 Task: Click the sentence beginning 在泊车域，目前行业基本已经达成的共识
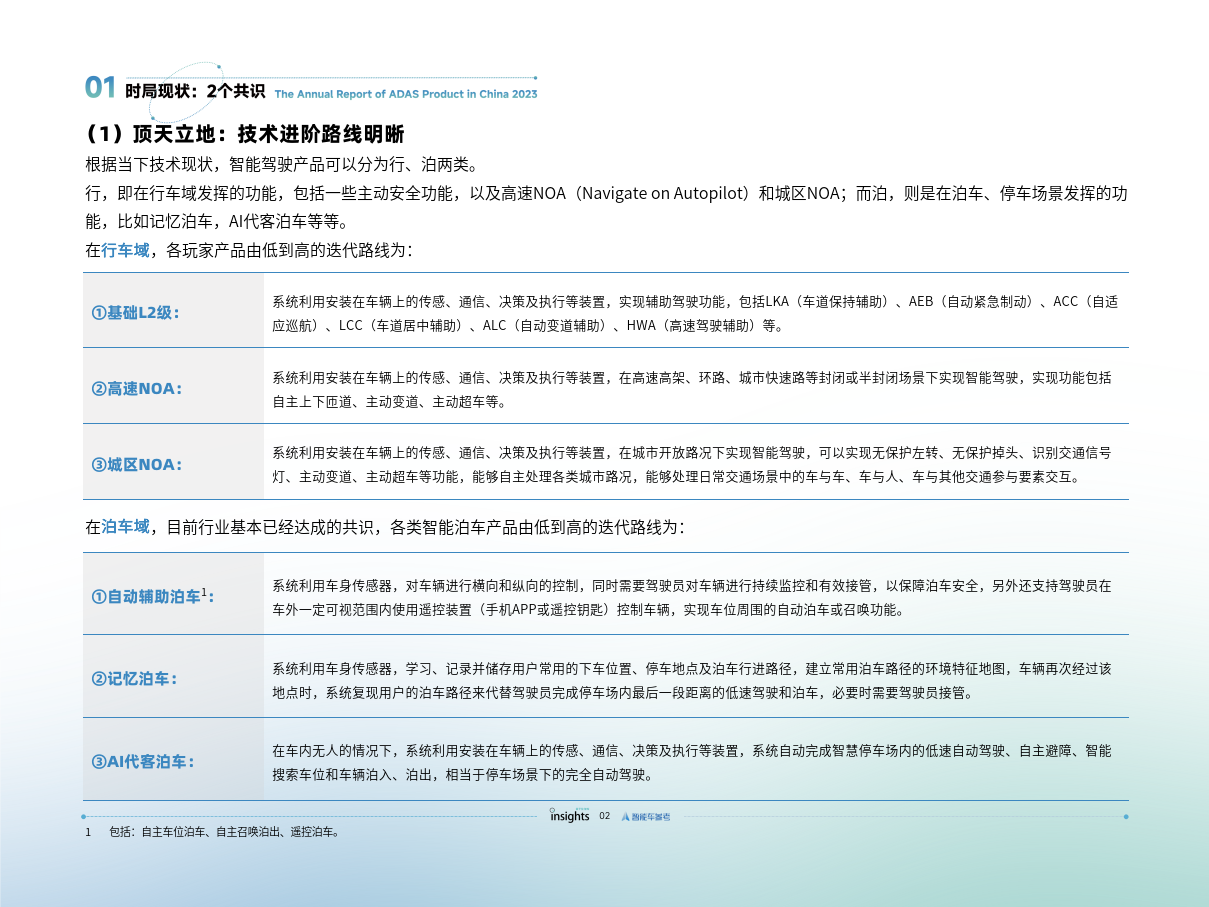click(x=384, y=527)
